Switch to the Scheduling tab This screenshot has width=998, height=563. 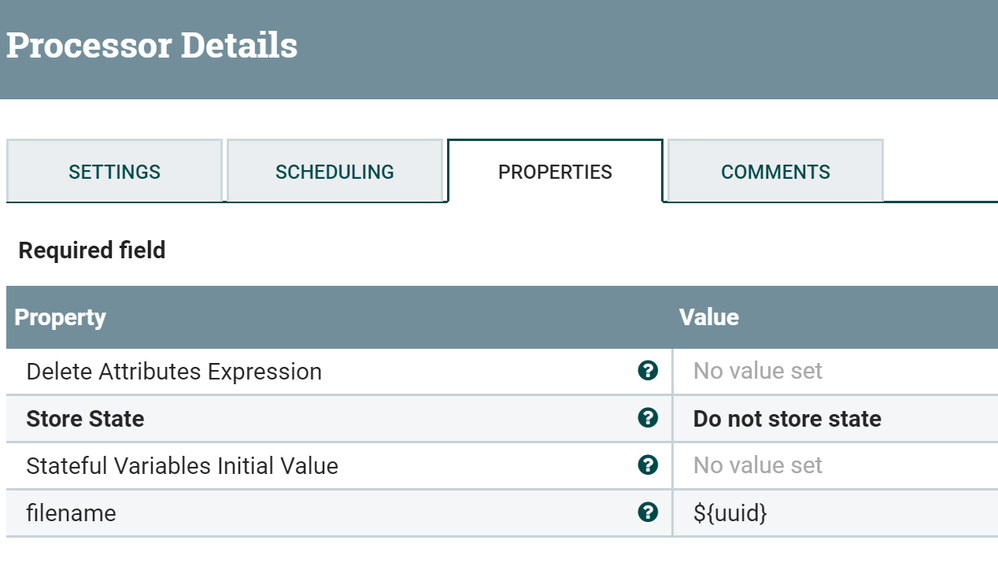[x=334, y=172]
